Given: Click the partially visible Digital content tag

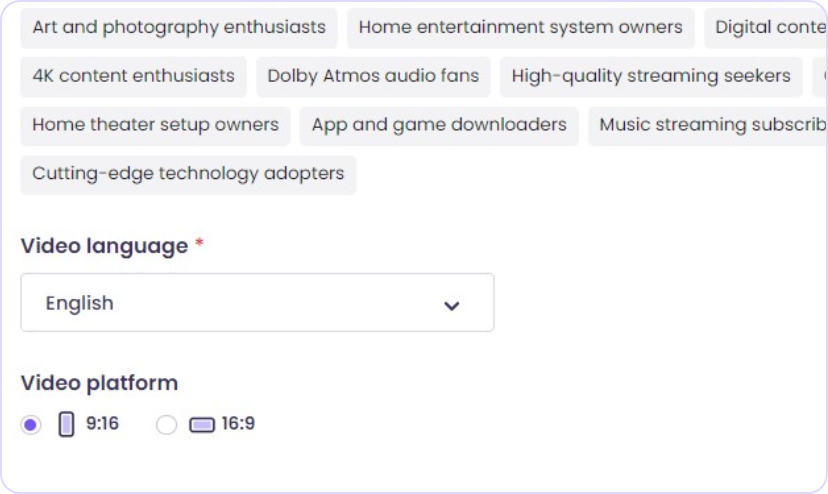Looking at the screenshot, I should click(768, 28).
